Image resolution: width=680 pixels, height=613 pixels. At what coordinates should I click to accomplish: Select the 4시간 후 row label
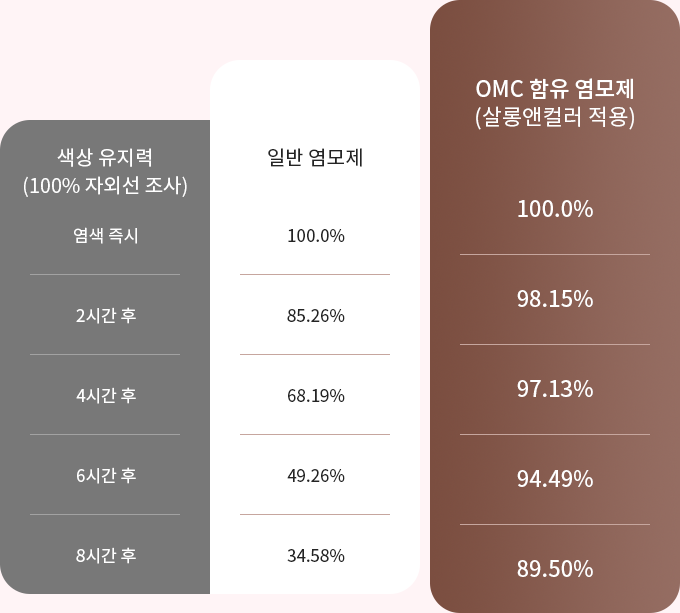pyautogui.click(x=106, y=395)
